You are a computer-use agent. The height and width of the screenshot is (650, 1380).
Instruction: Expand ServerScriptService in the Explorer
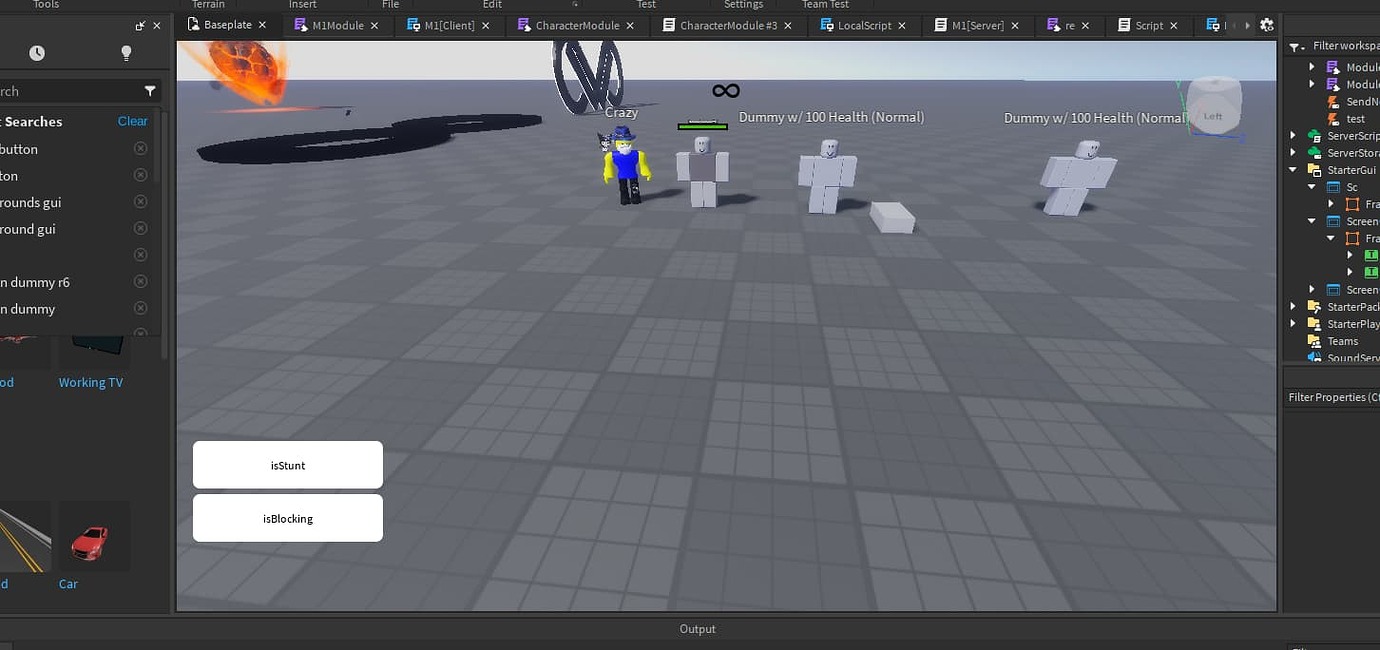coord(1293,135)
